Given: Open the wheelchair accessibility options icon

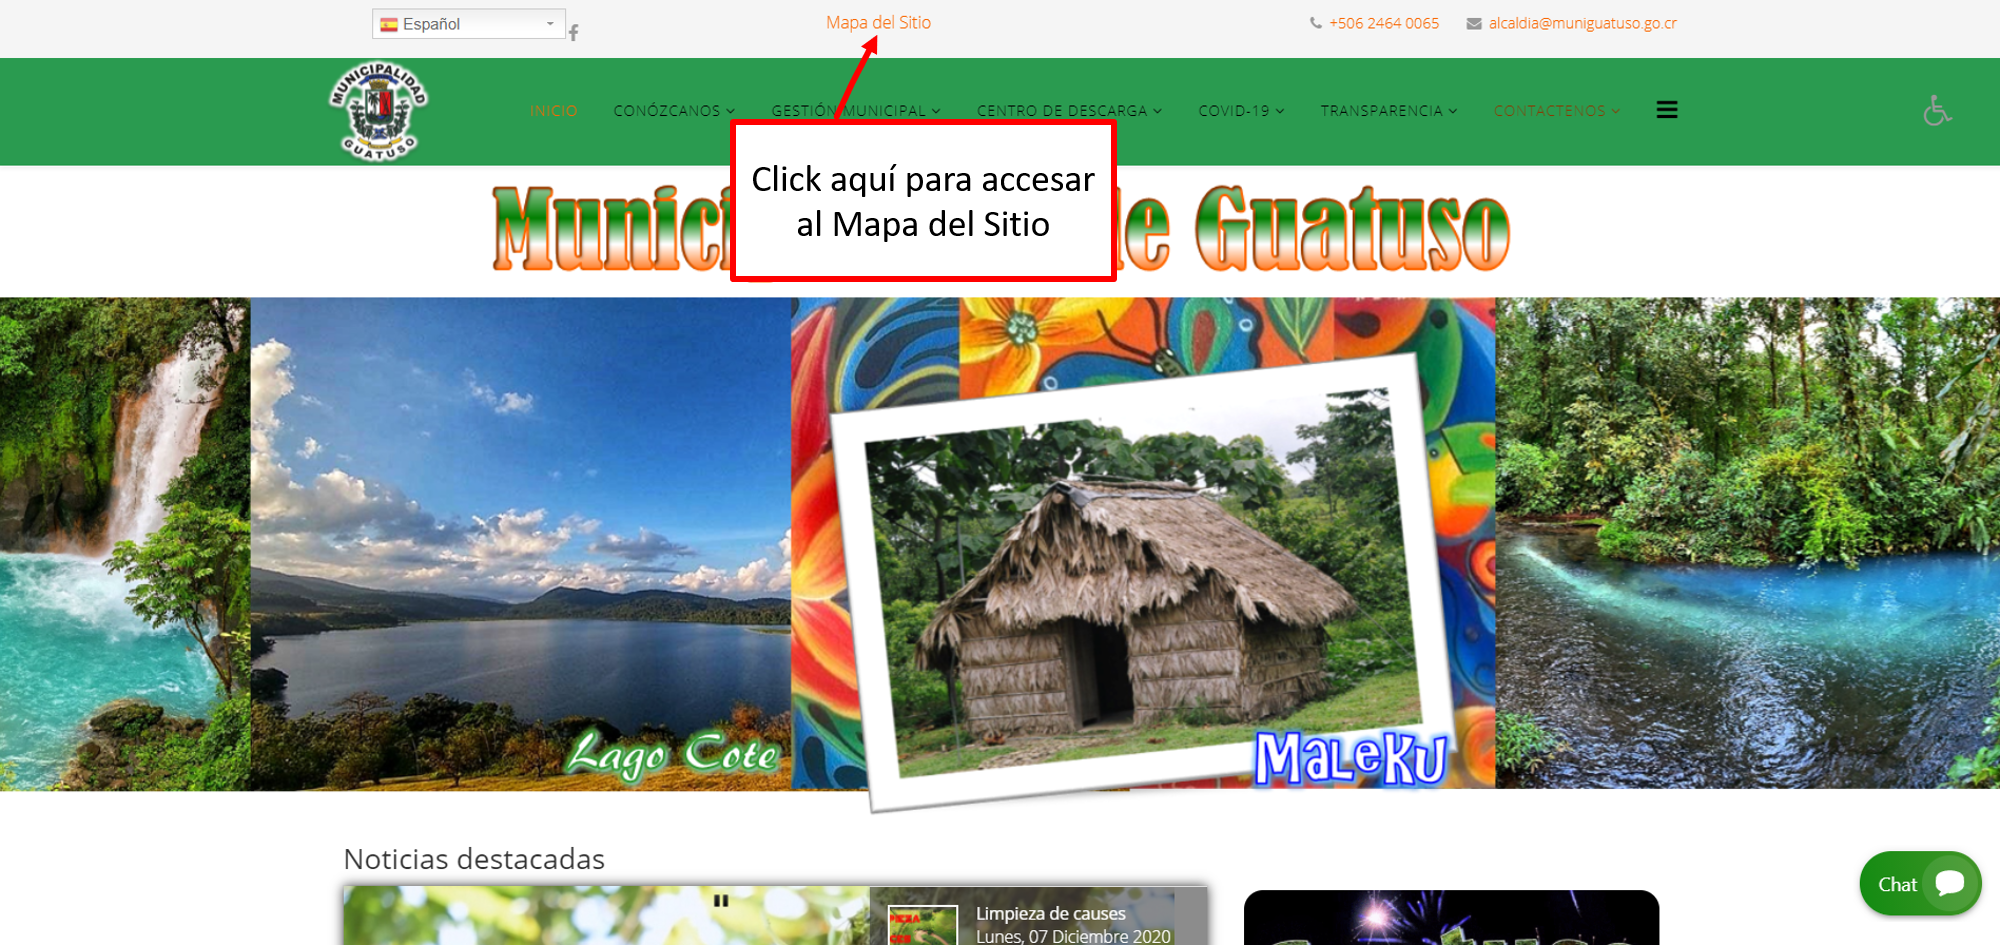Looking at the screenshot, I should coord(1937,110).
